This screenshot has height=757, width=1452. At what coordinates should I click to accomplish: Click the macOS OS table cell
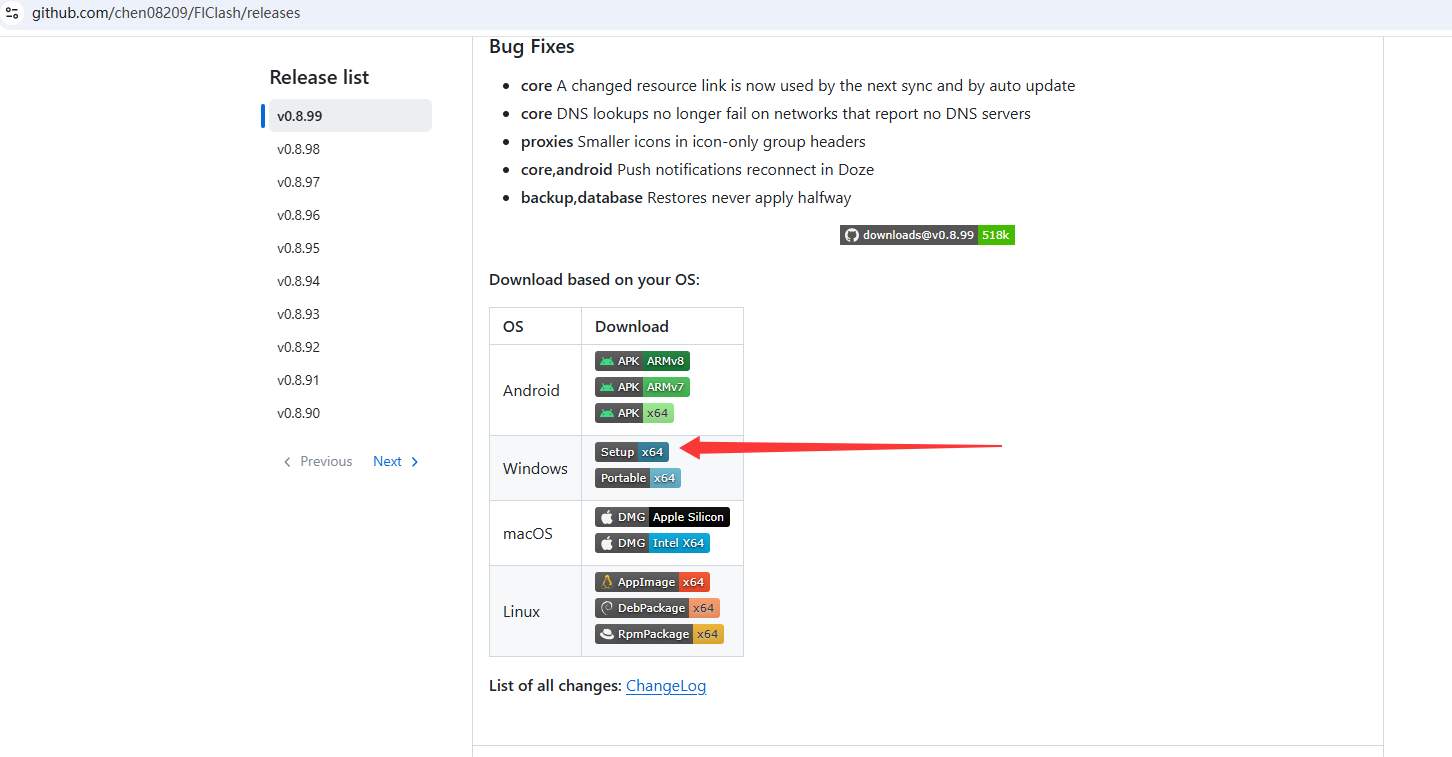pos(535,533)
